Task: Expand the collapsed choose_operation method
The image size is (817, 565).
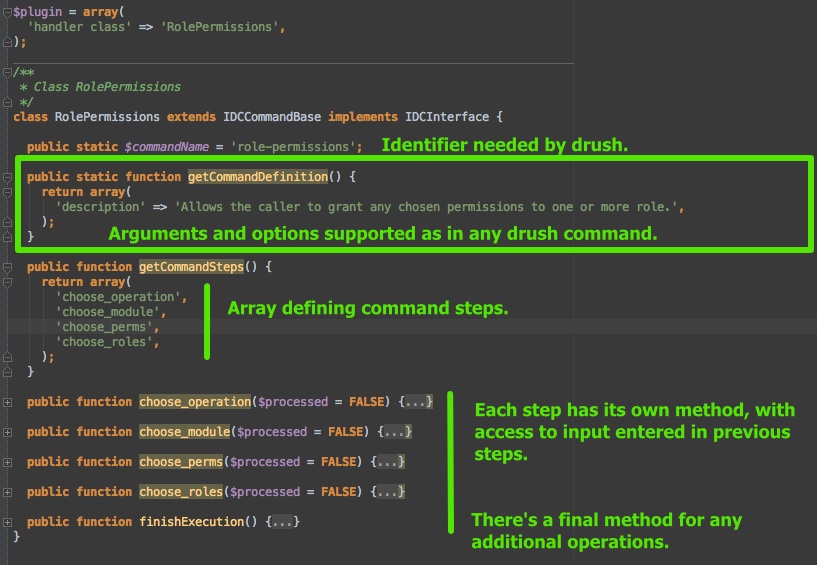Action: coord(7,402)
